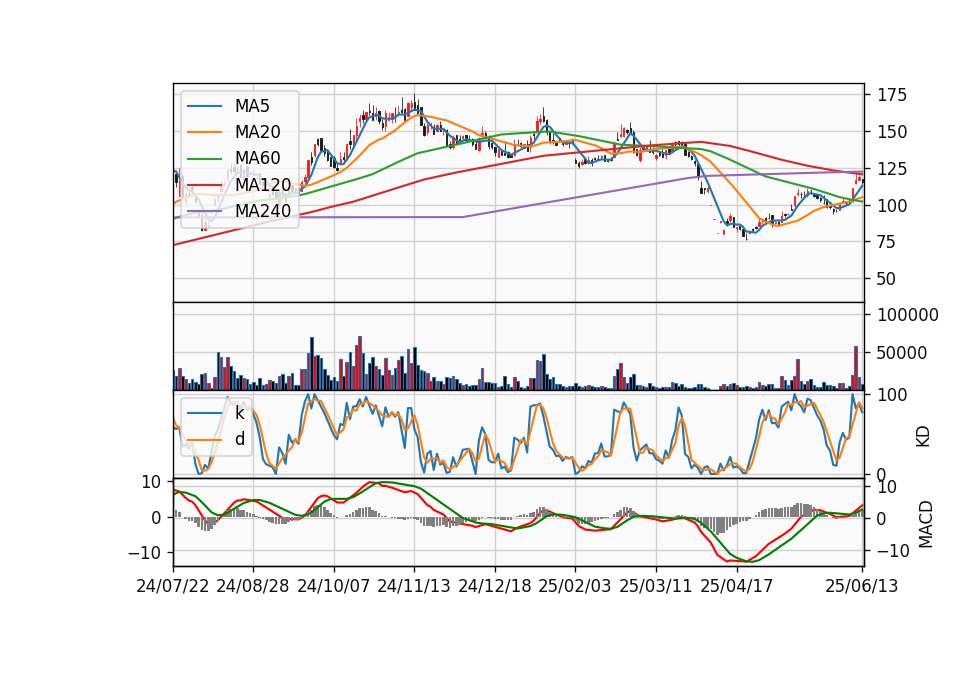
Task: Click the MA20 legend label
Action: (257, 132)
